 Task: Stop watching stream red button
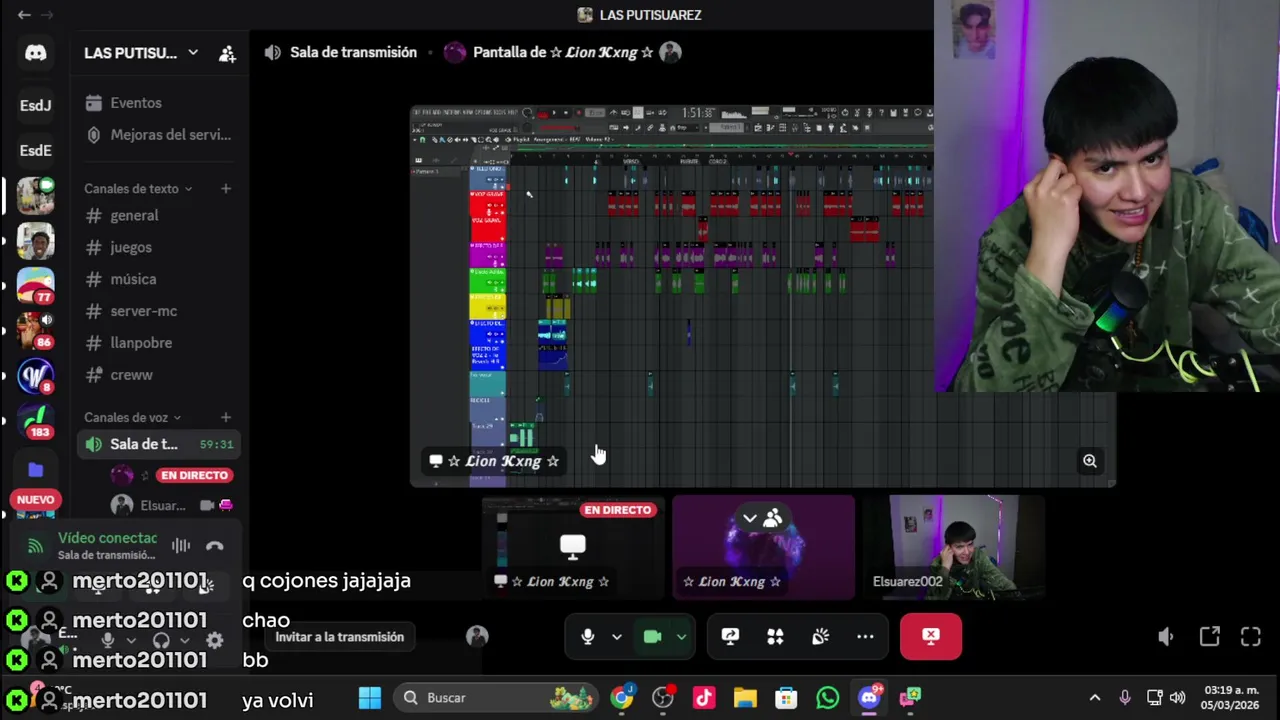click(931, 637)
